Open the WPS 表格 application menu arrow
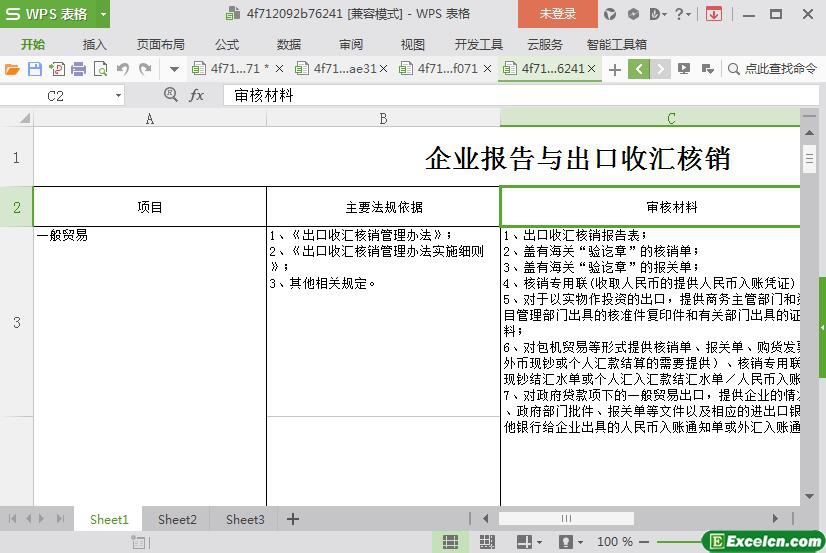826x553 pixels. (103, 14)
